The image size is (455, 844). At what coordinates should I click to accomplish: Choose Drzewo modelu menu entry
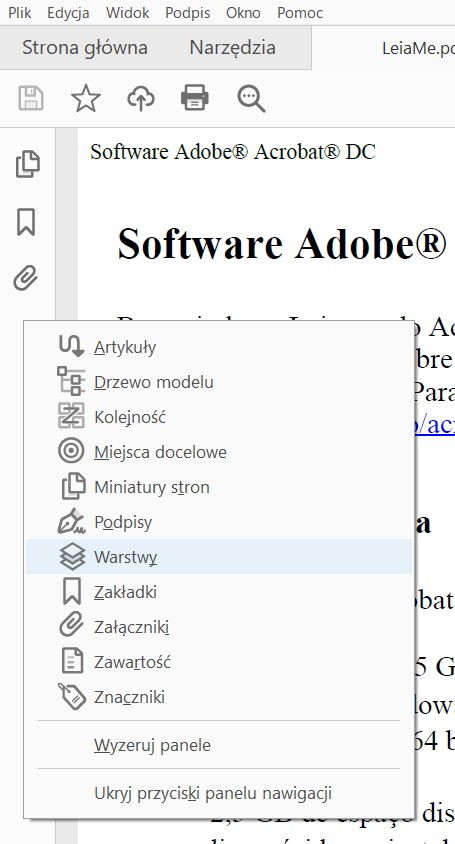pyautogui.click(x=219, y=382)
